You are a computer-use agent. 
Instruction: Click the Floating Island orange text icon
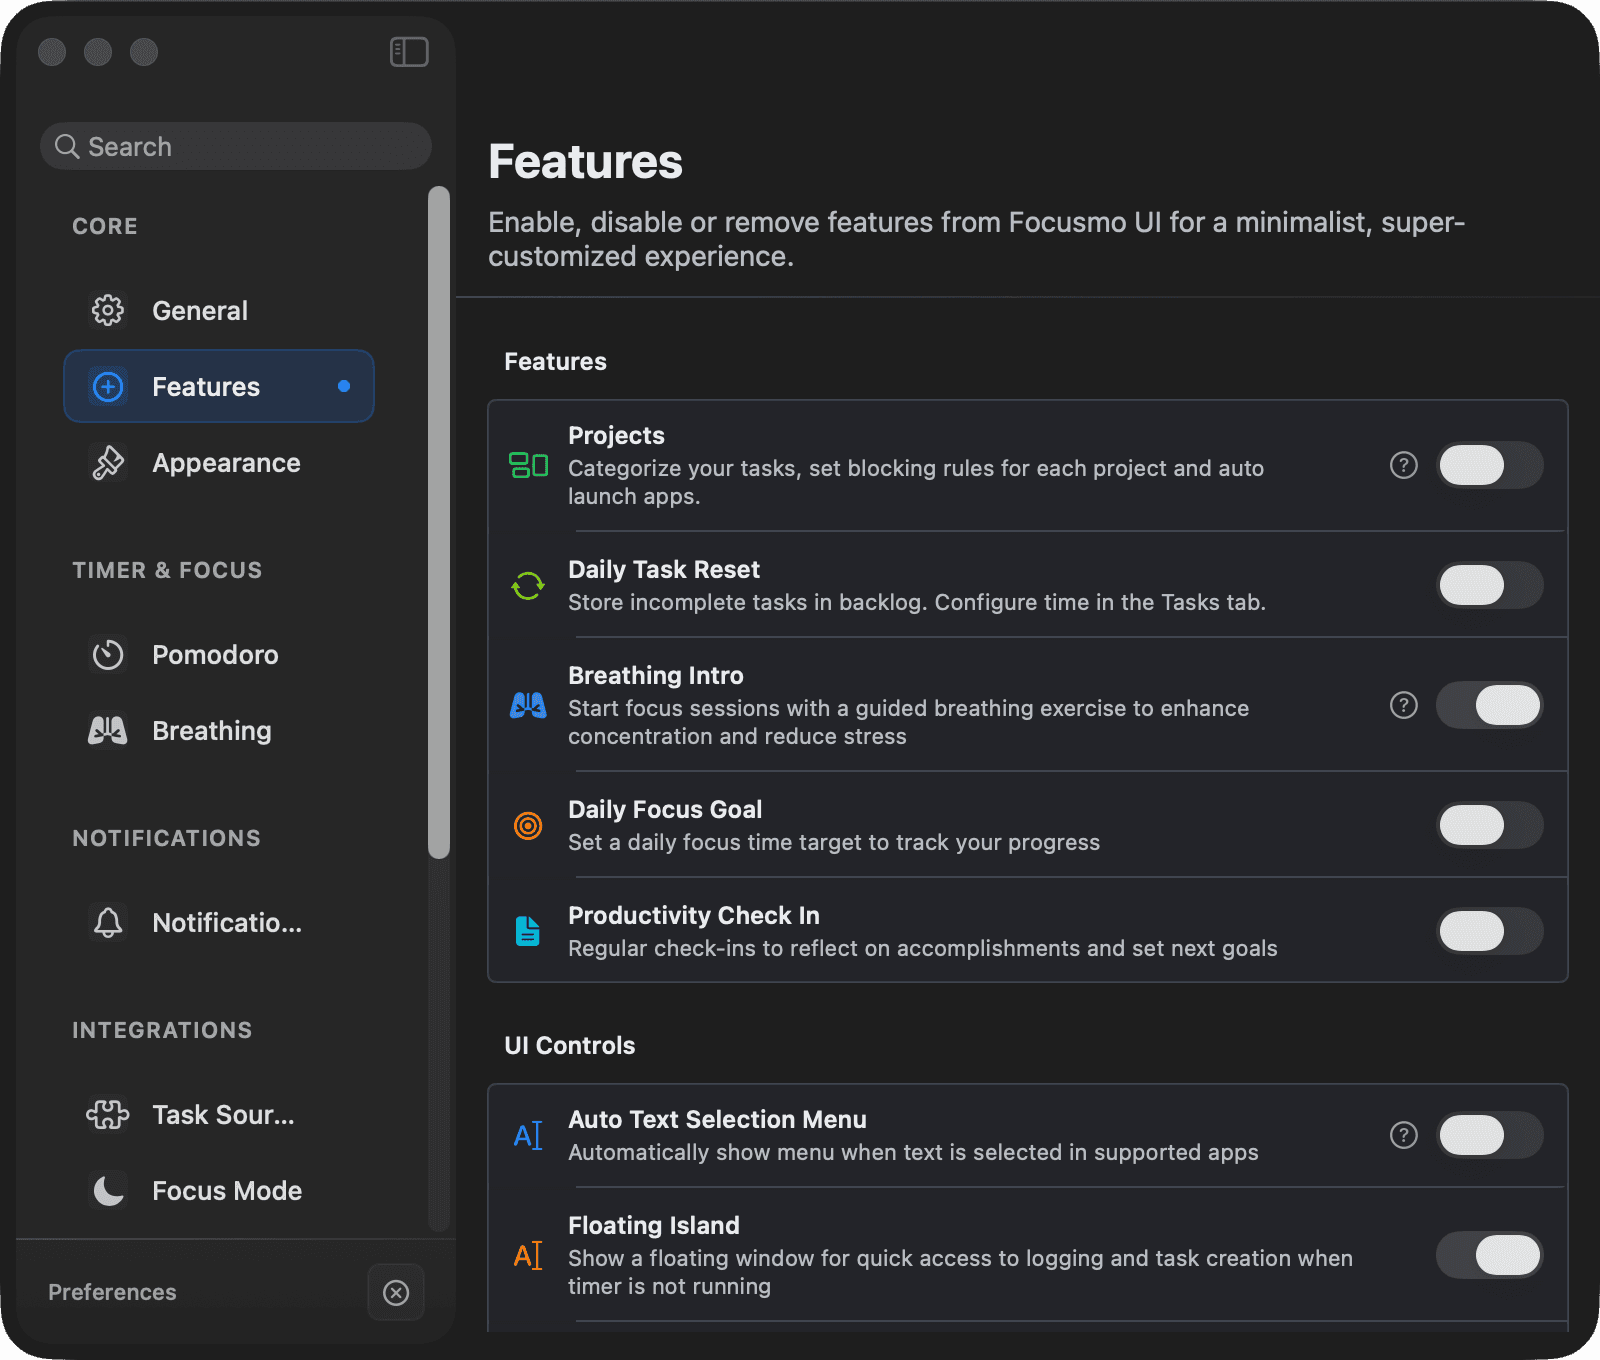coord(528,1255)
